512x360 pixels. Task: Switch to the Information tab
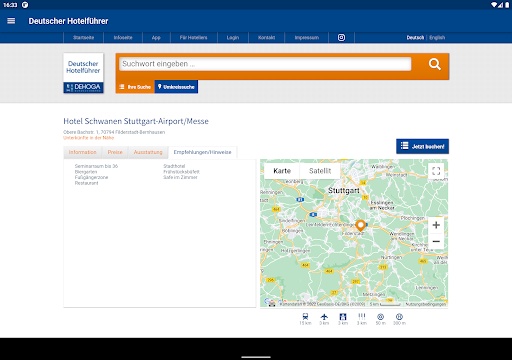83,152
